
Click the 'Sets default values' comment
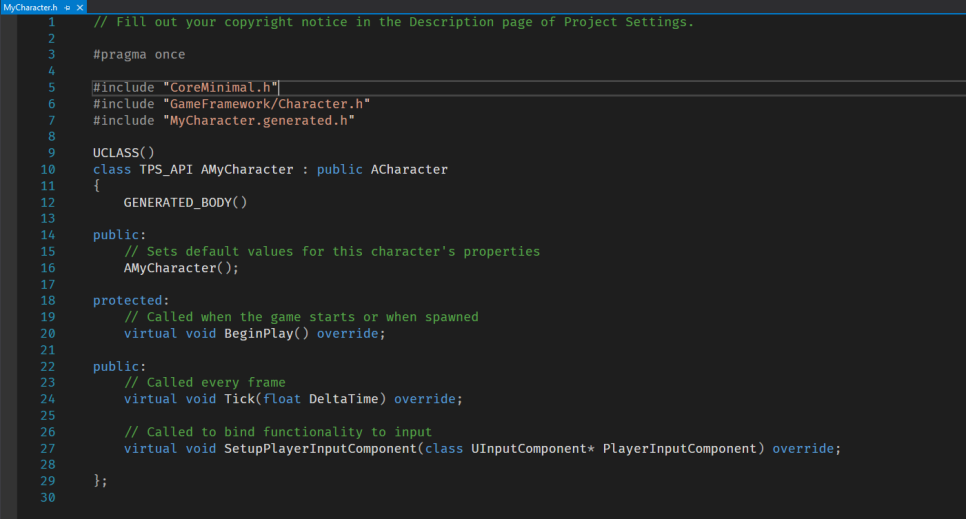tap(332, 251)
